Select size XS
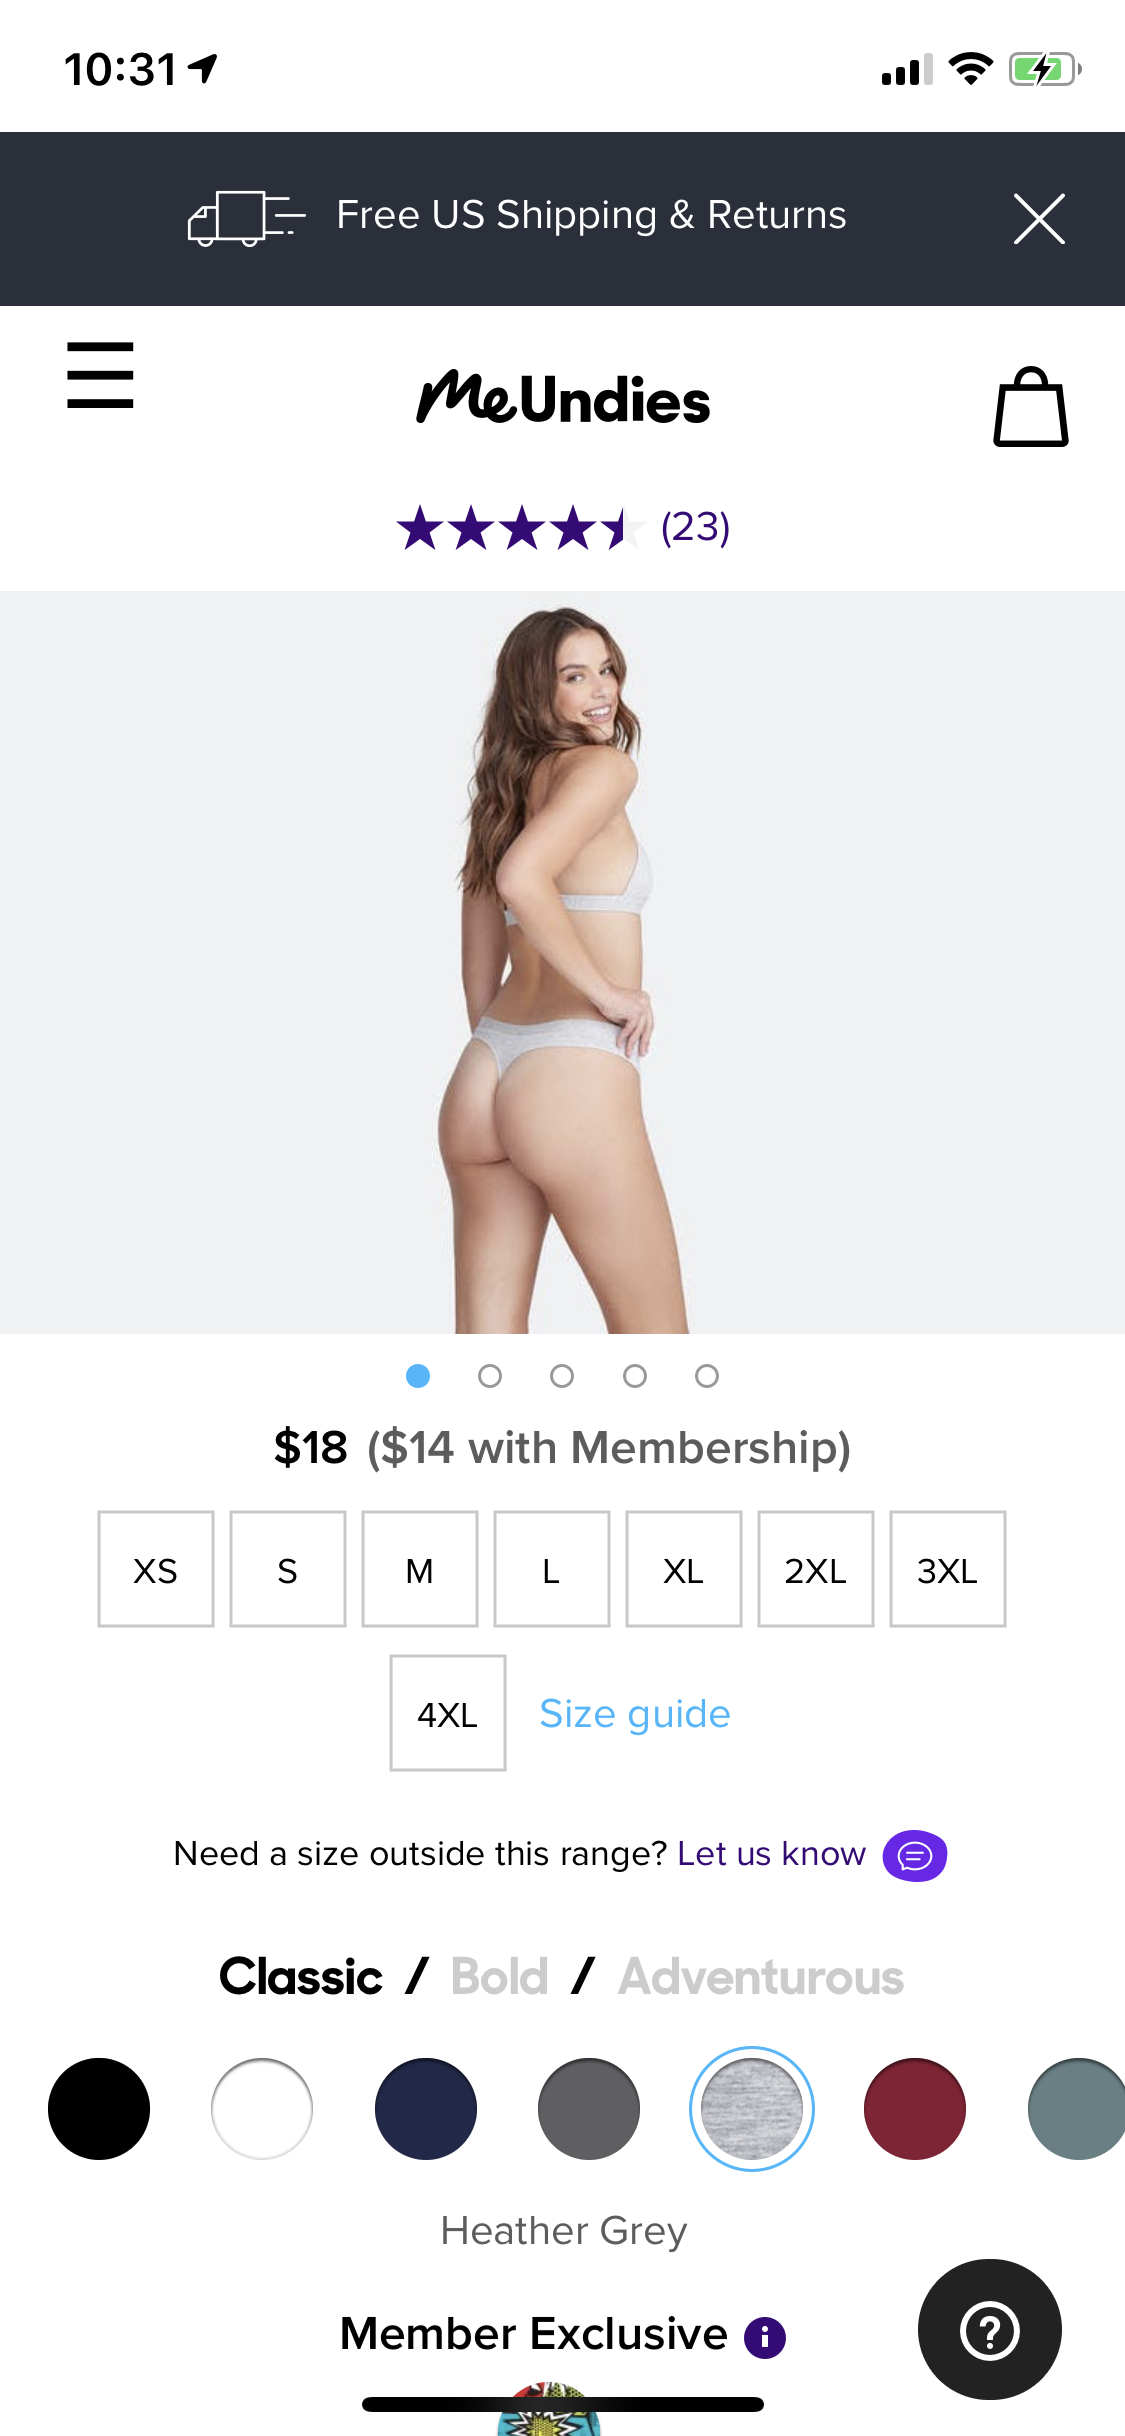1125x2436 pixels. coord(156,1569)
